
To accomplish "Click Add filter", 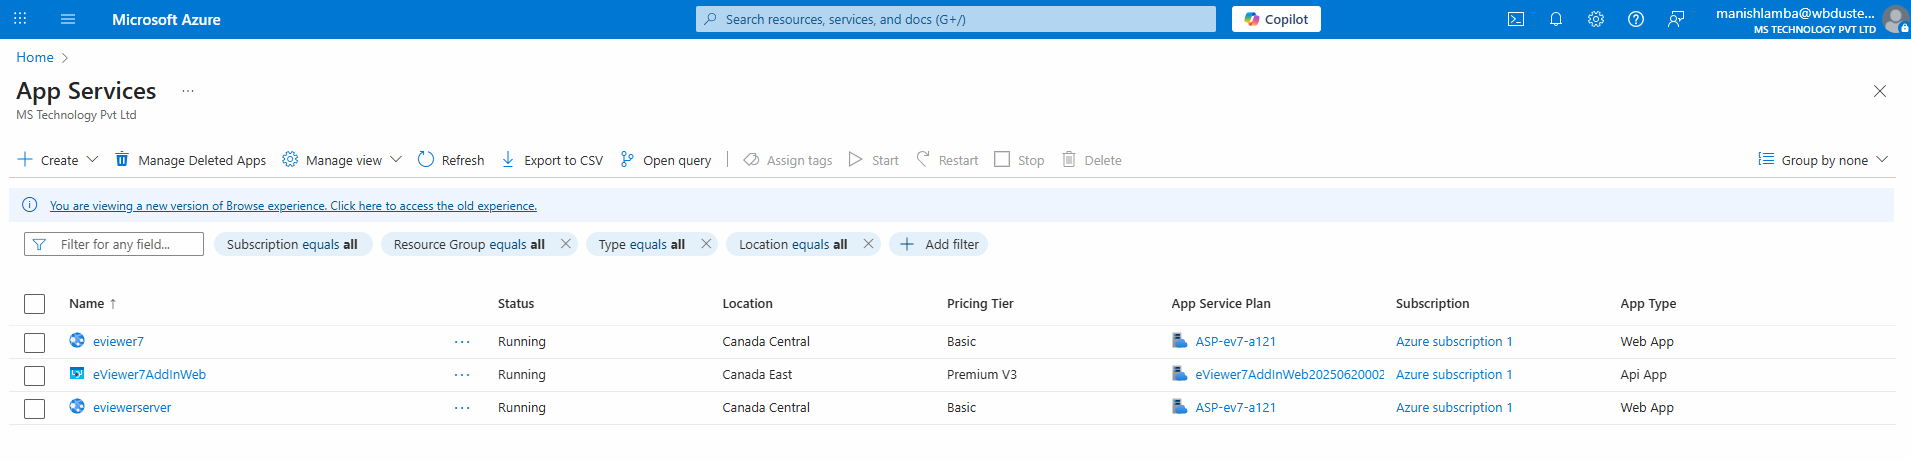I will coord(938,244).
